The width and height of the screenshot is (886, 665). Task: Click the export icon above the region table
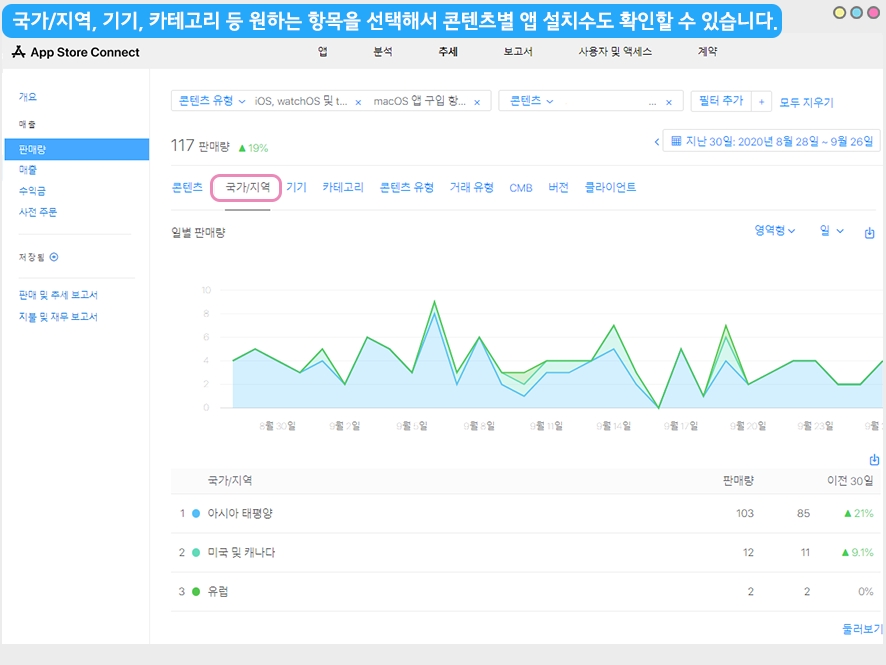coord(874,460)
